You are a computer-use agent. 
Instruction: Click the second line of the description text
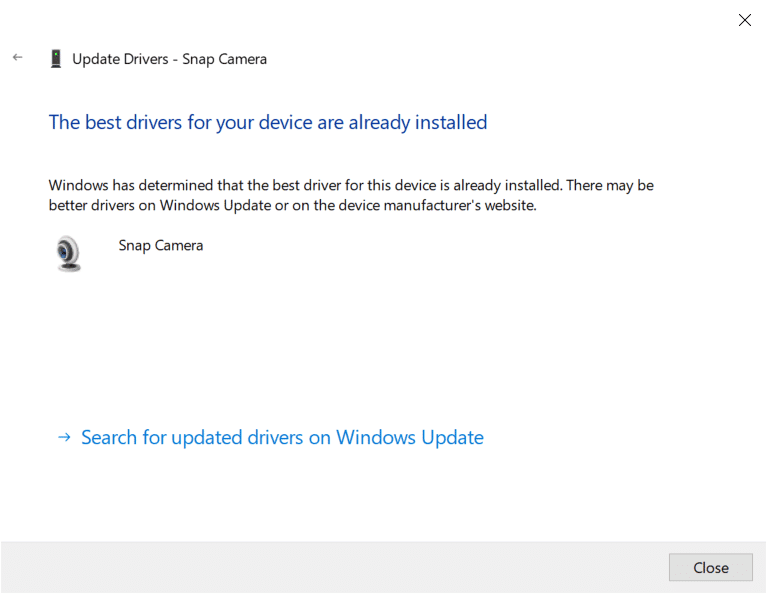(292, 206)
